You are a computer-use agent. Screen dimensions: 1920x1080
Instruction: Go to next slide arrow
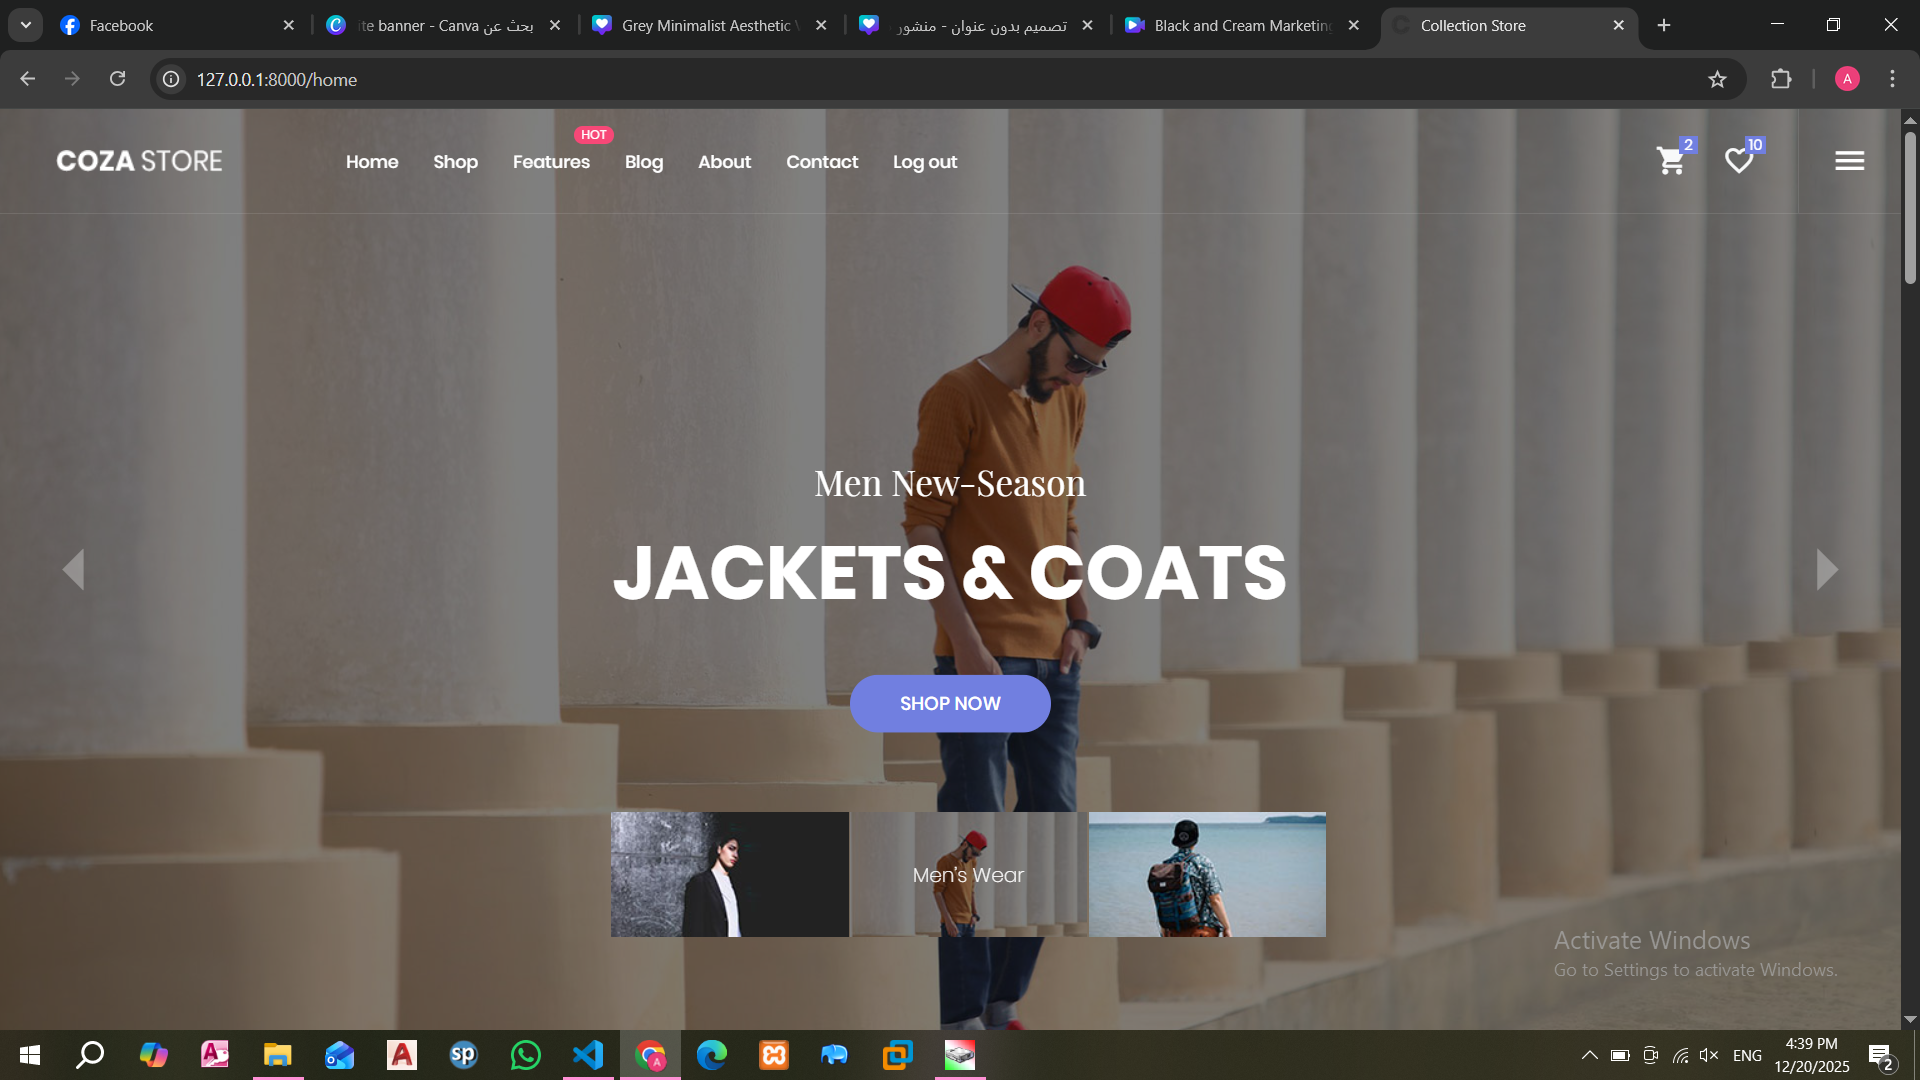(x=1826, y=570)
